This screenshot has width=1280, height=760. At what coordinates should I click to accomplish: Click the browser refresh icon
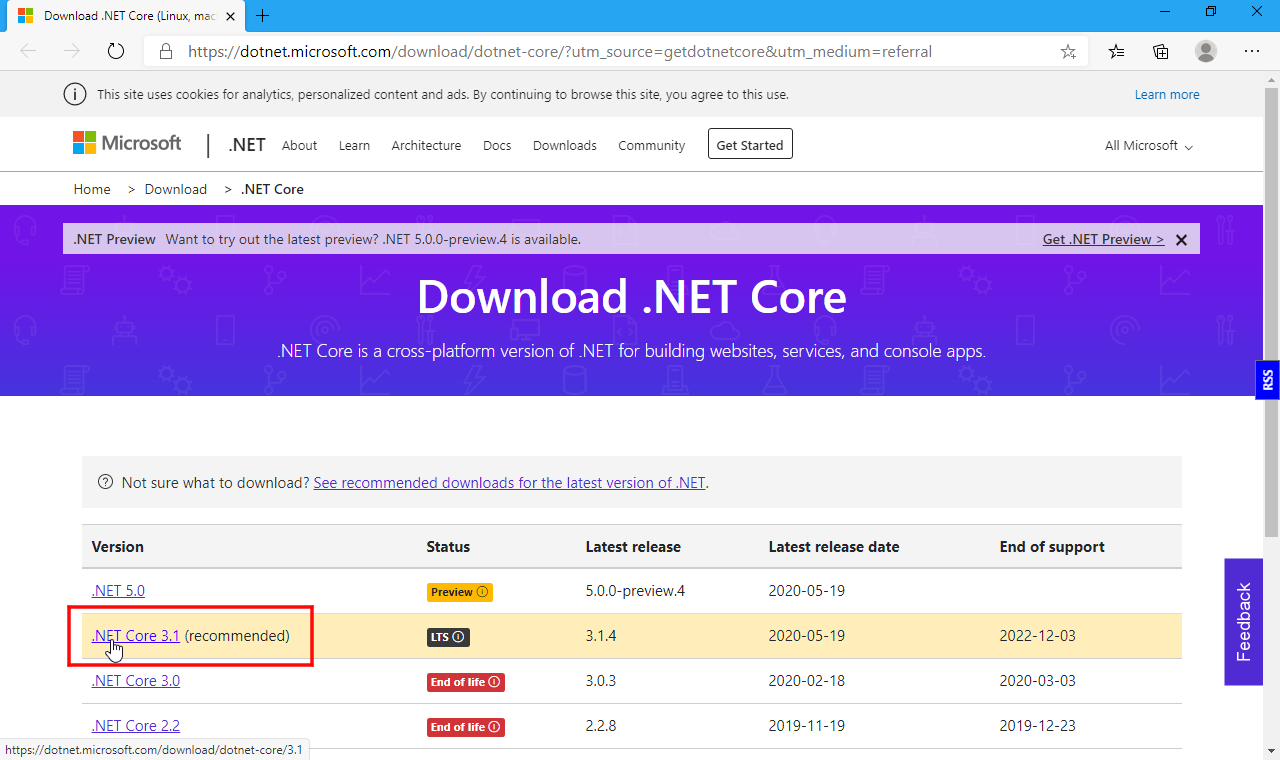click(116, 52)
